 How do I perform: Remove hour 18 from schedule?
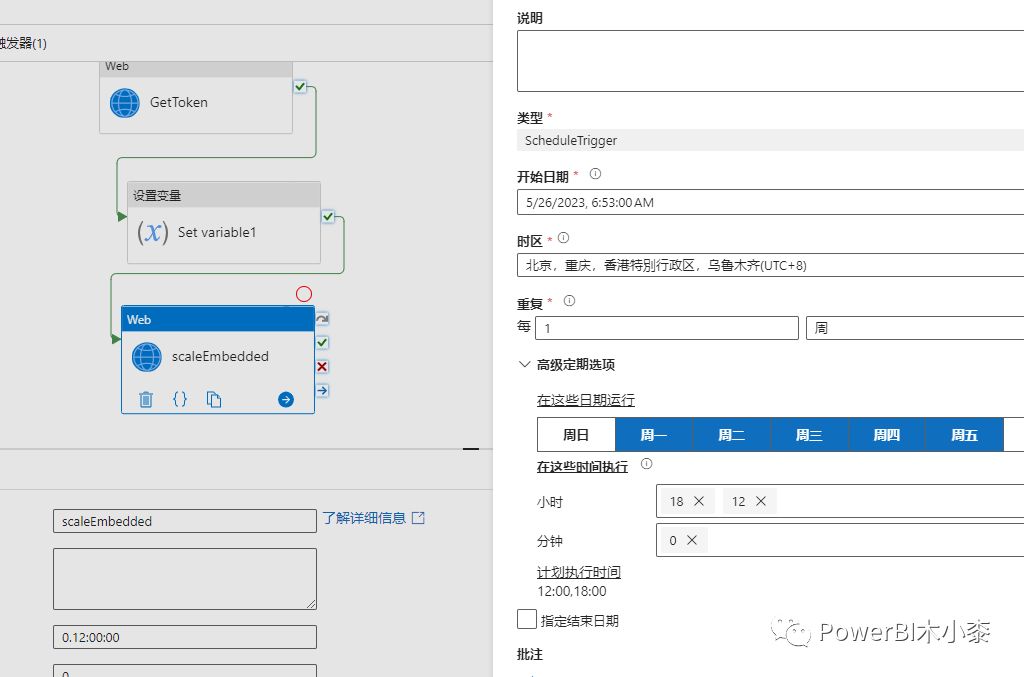tap(699, 501)
